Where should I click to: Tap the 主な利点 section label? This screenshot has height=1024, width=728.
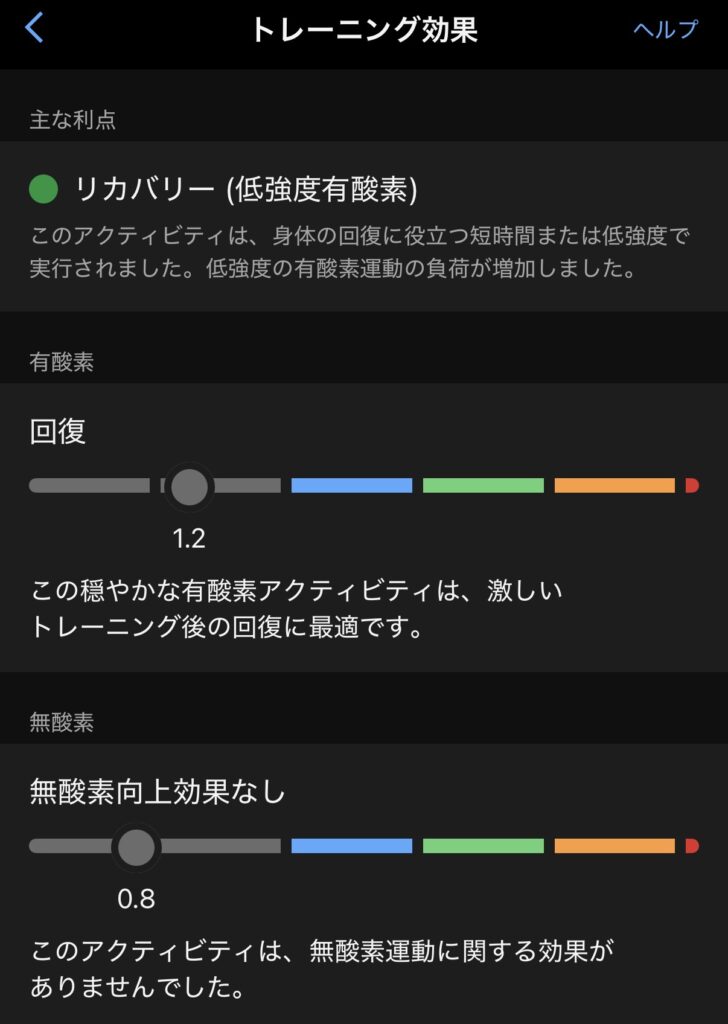73,120
